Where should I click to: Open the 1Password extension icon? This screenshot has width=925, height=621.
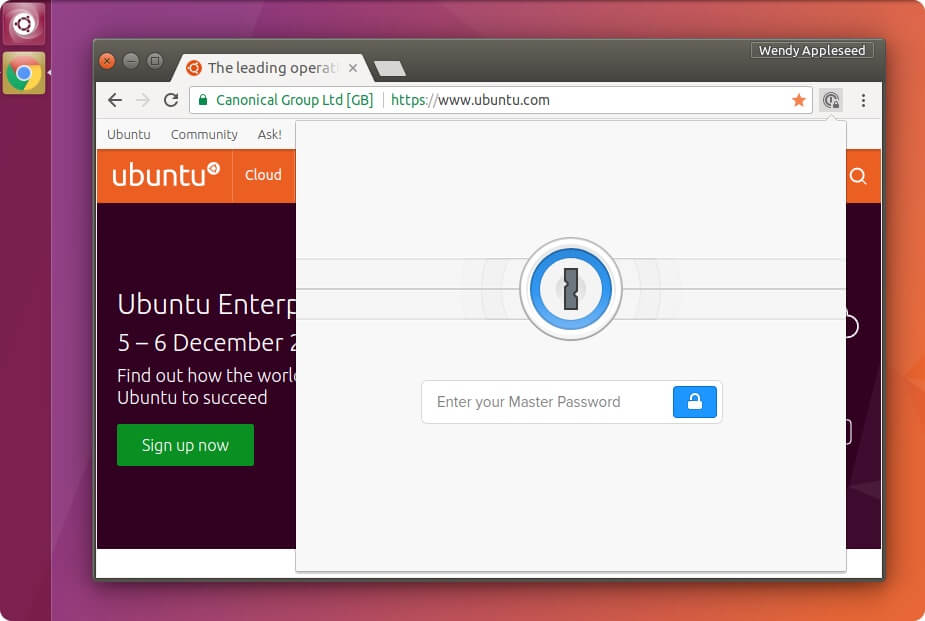(831, 100)
